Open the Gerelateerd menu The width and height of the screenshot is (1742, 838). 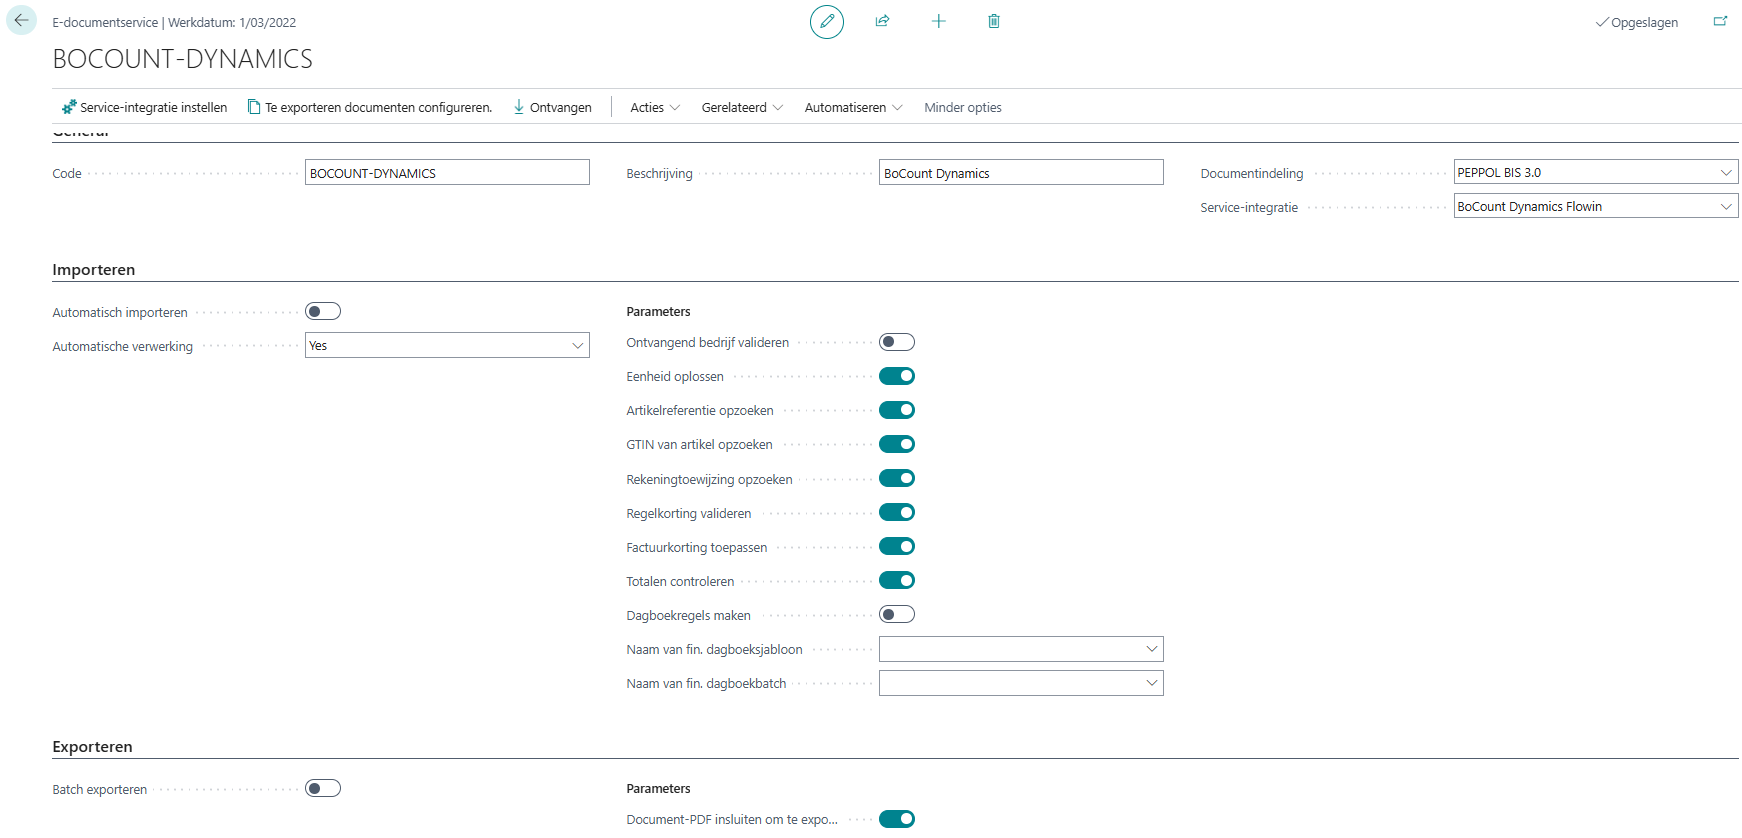pos(742,107)
